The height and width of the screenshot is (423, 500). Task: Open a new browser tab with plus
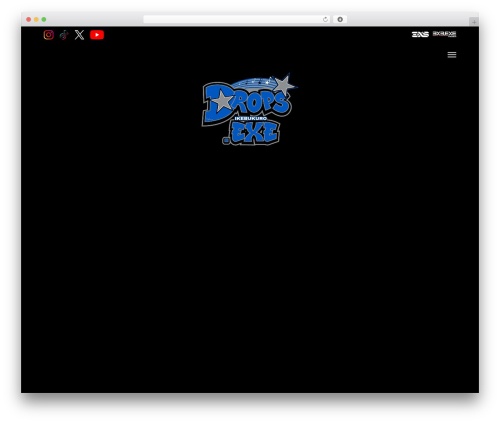point(474,22)
